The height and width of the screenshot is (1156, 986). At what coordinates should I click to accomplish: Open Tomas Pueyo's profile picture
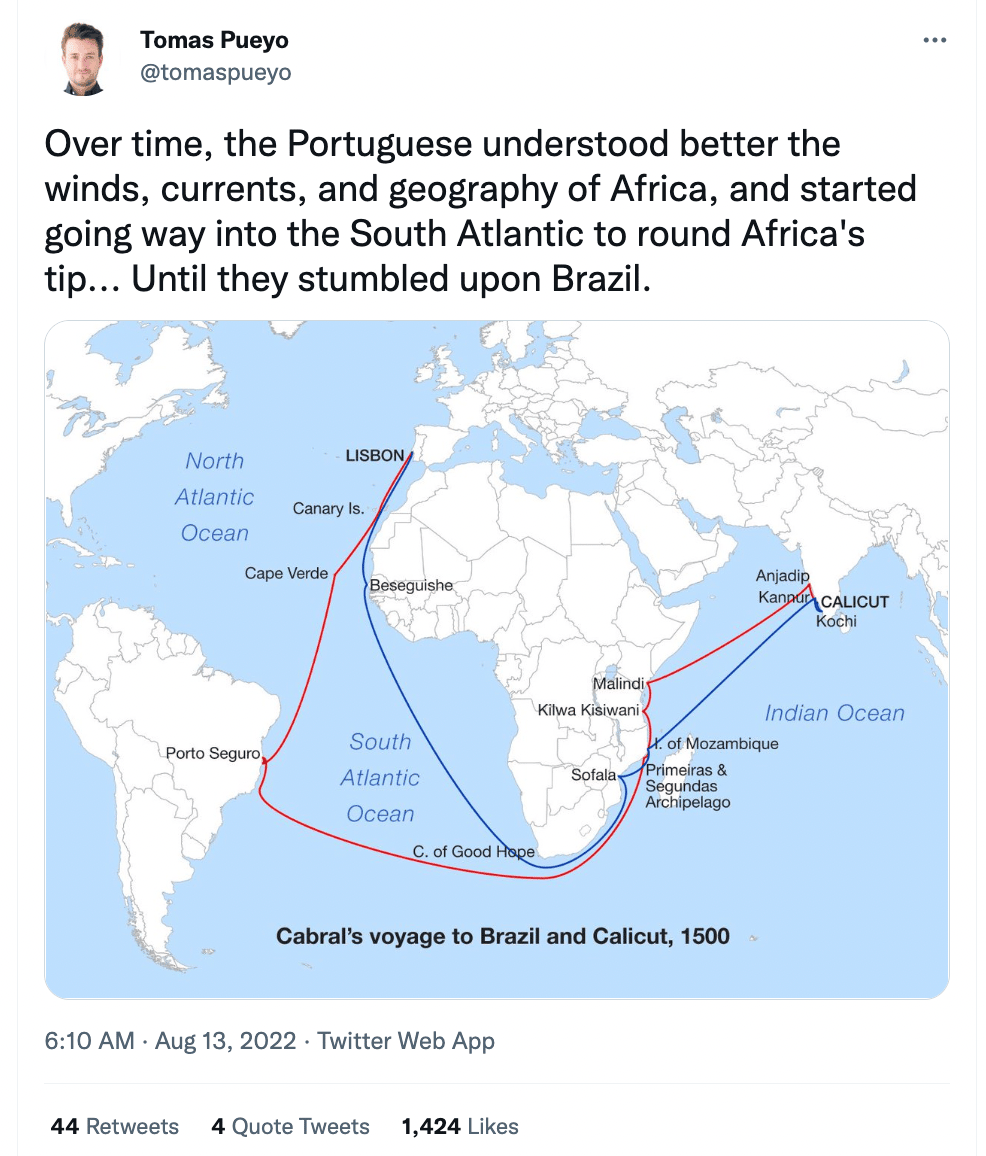(83, 59)
